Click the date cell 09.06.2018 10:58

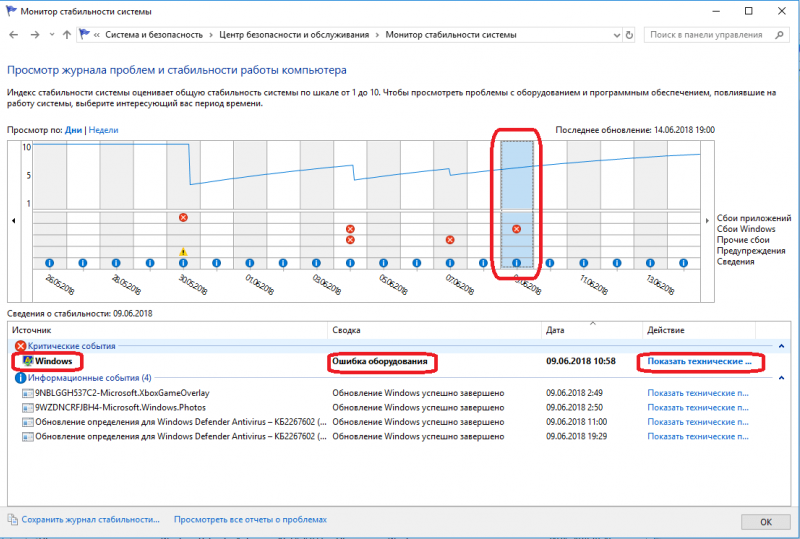point(581,361)
